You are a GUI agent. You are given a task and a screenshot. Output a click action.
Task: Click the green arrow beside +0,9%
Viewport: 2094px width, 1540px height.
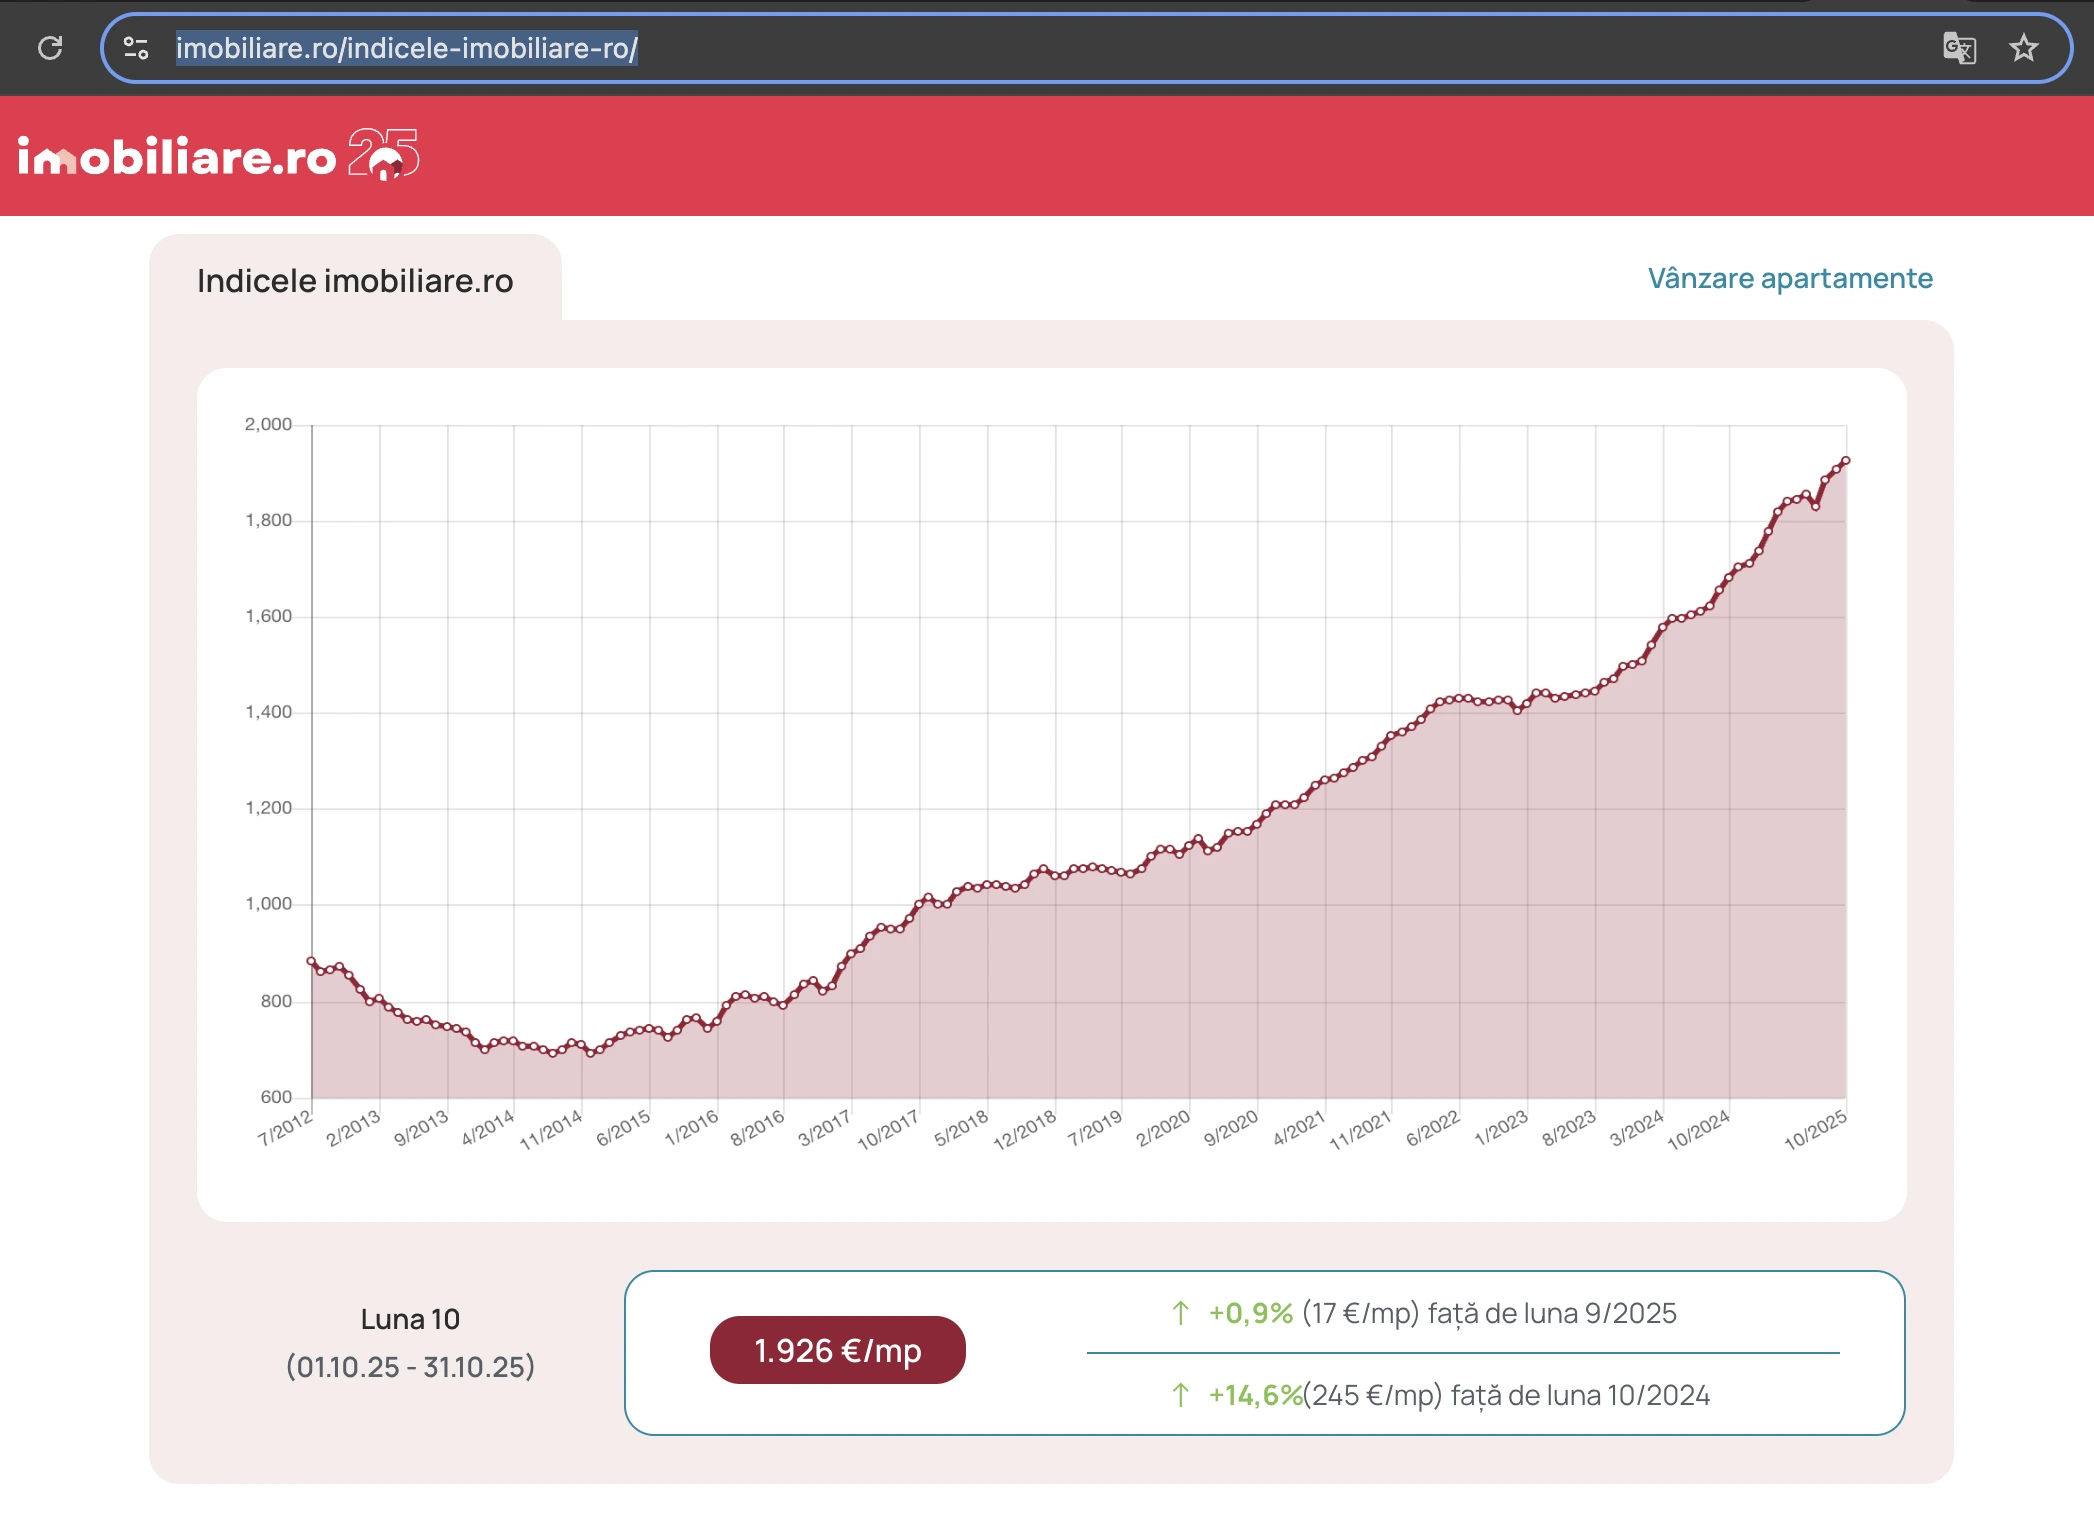tap(1180, 1313)
